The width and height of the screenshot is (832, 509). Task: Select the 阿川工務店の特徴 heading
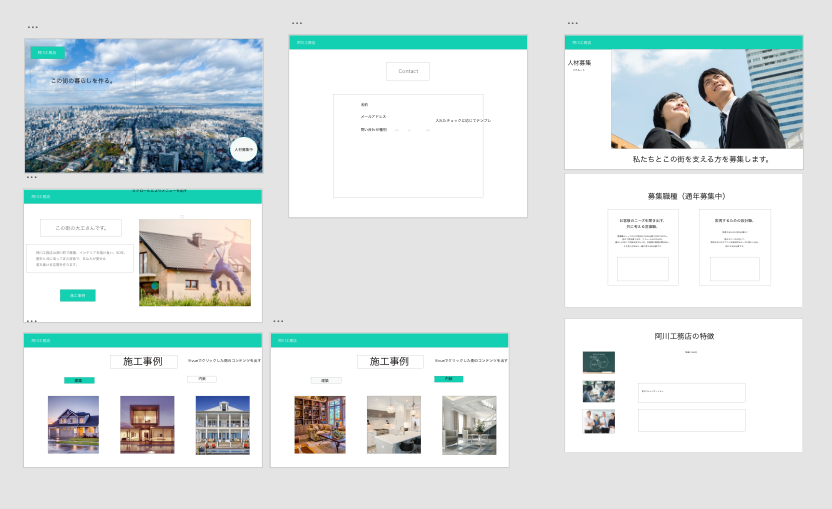pyautogui.click(x=684, y=337)
